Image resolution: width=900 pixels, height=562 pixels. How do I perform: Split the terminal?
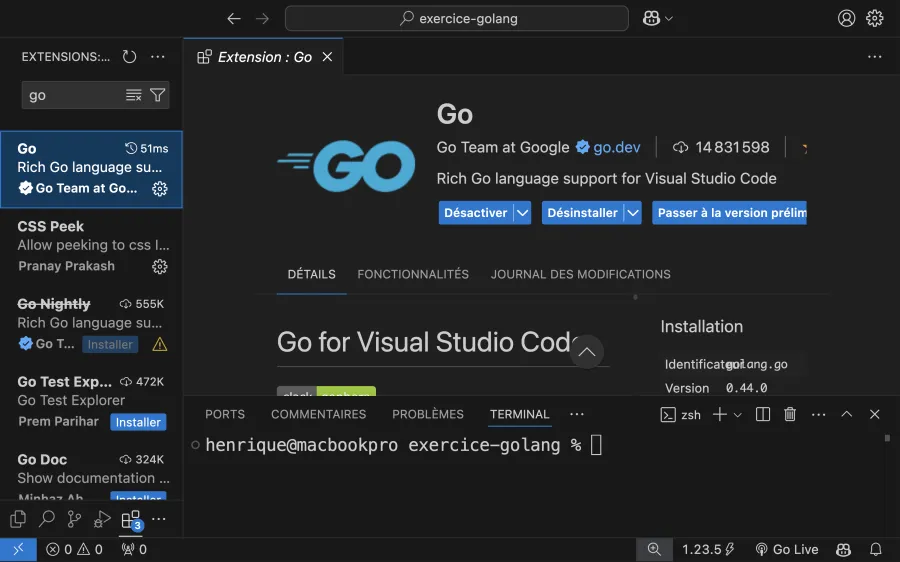tap(763, 414)
